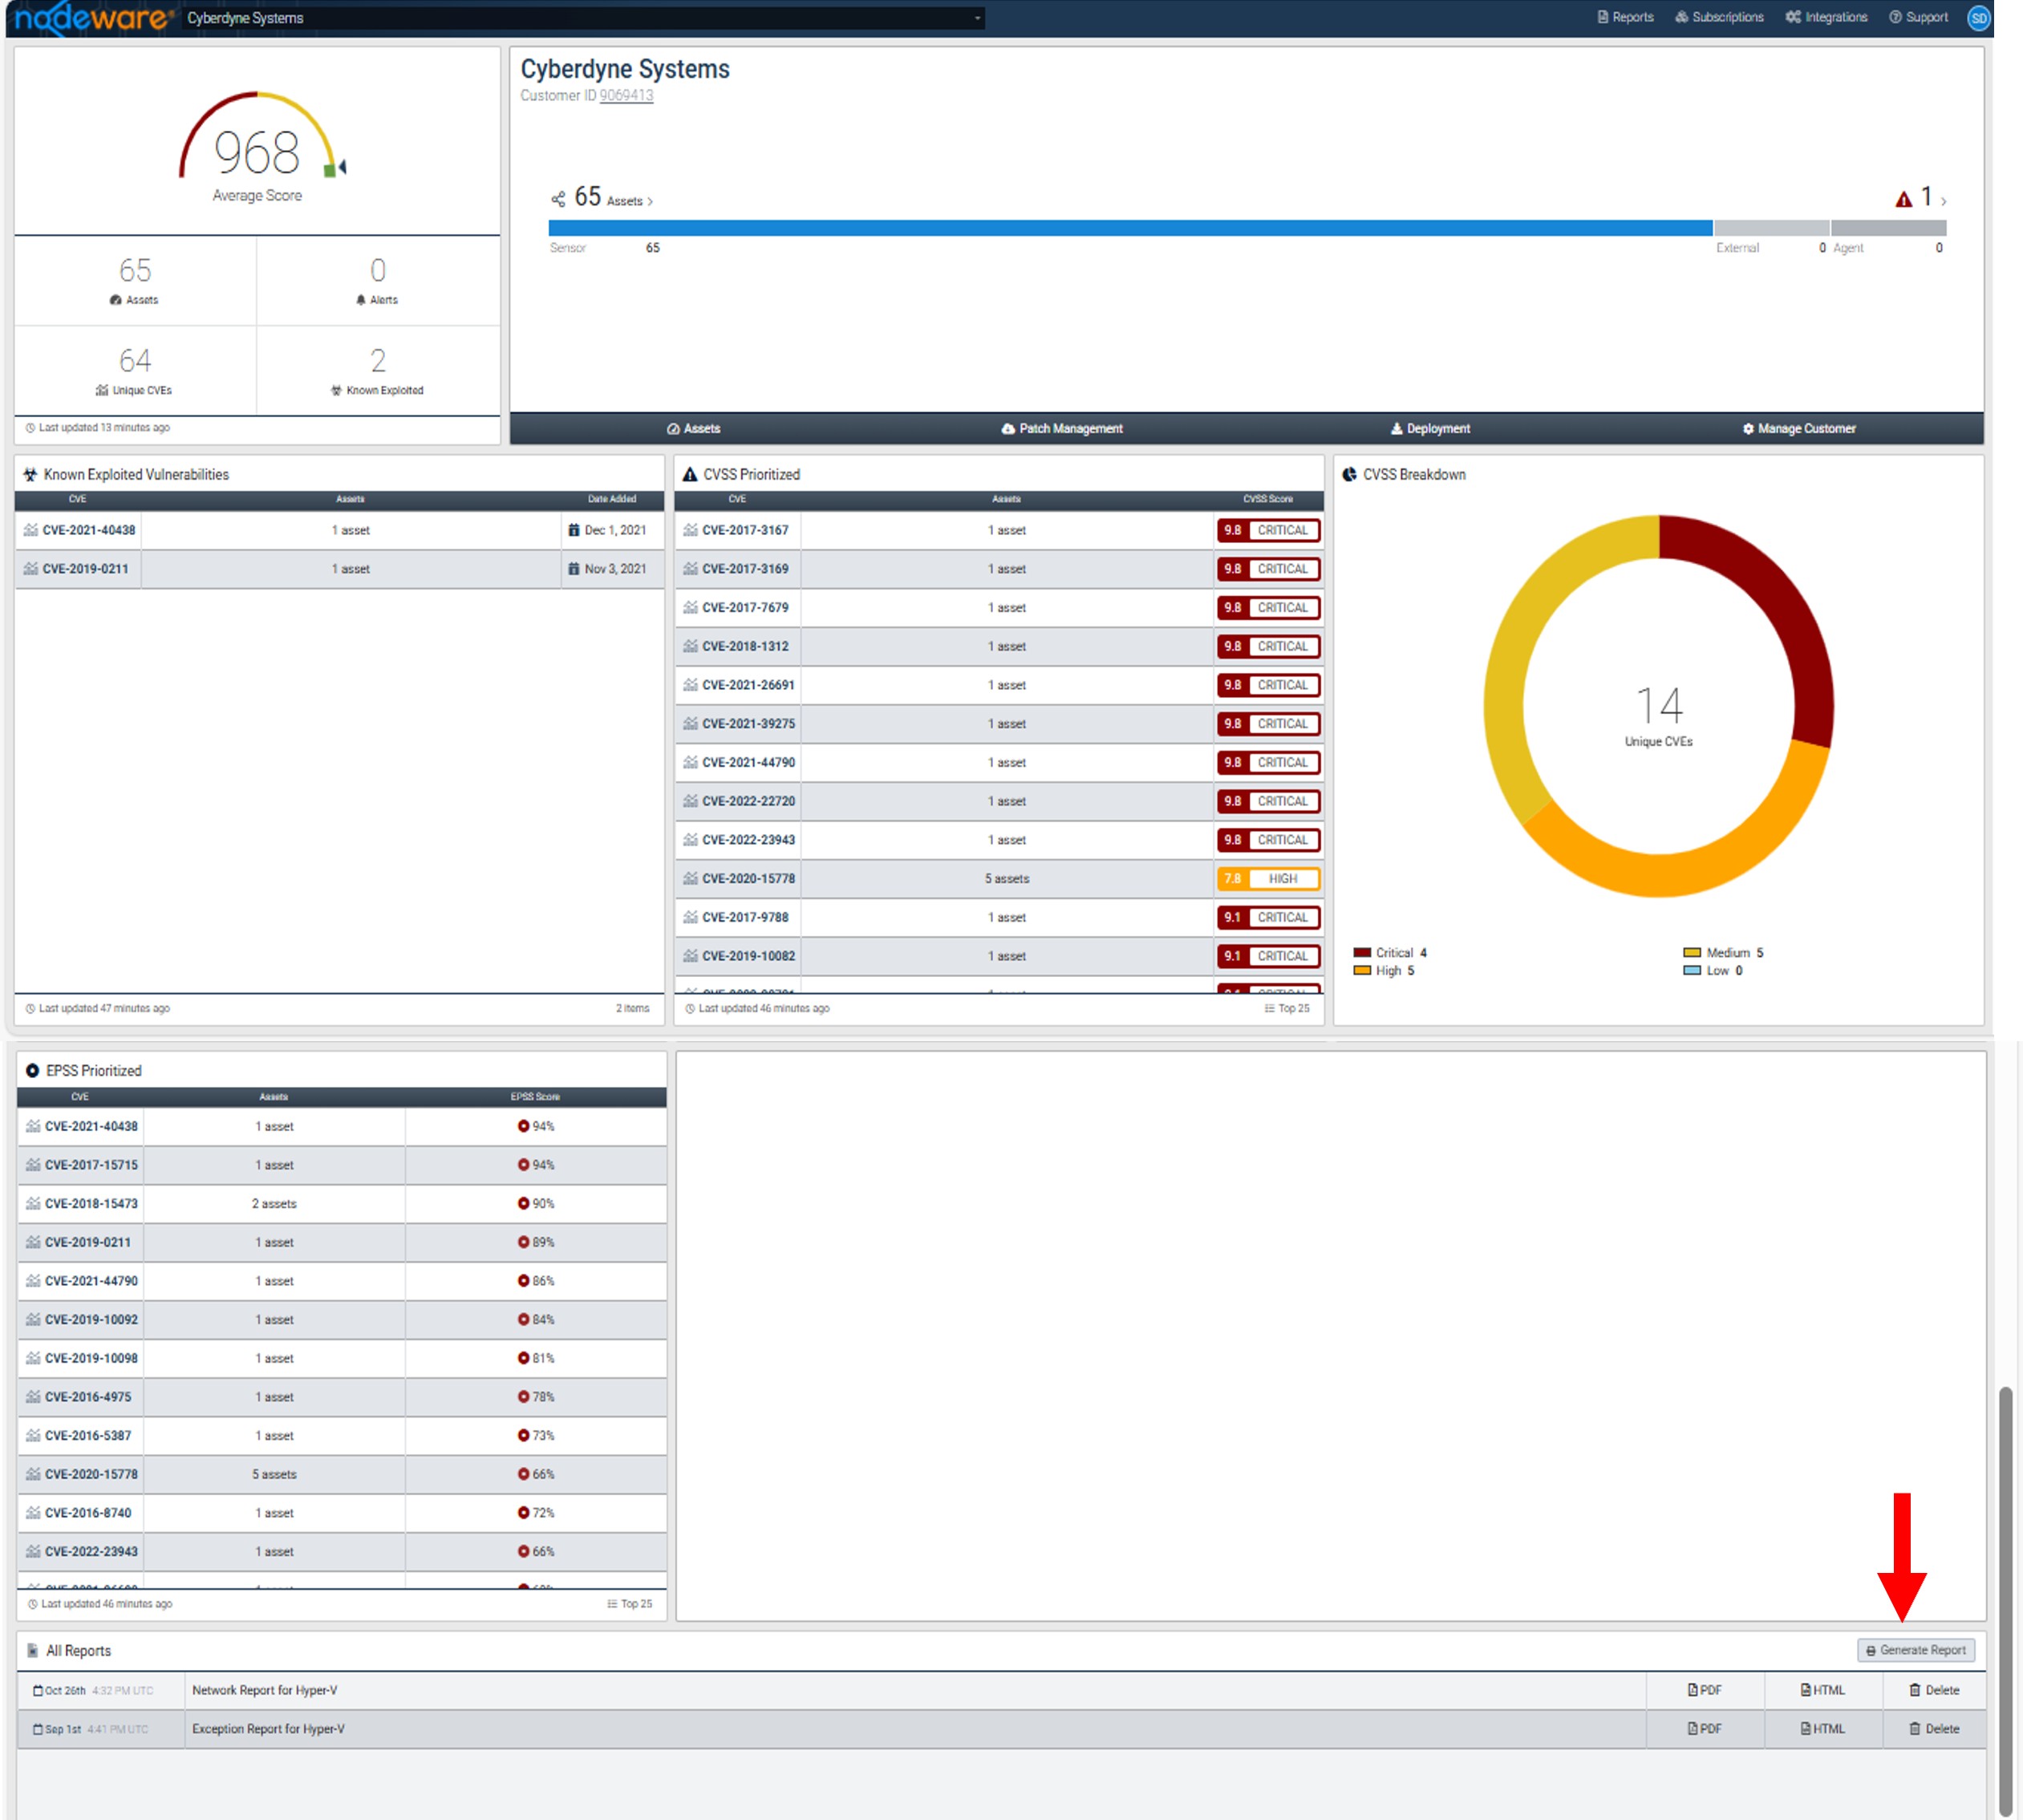Open CVE-2019-10098 in EPSS table
The width and height of the screenshot is (2023, 1820).
[x=91, y=1359]
